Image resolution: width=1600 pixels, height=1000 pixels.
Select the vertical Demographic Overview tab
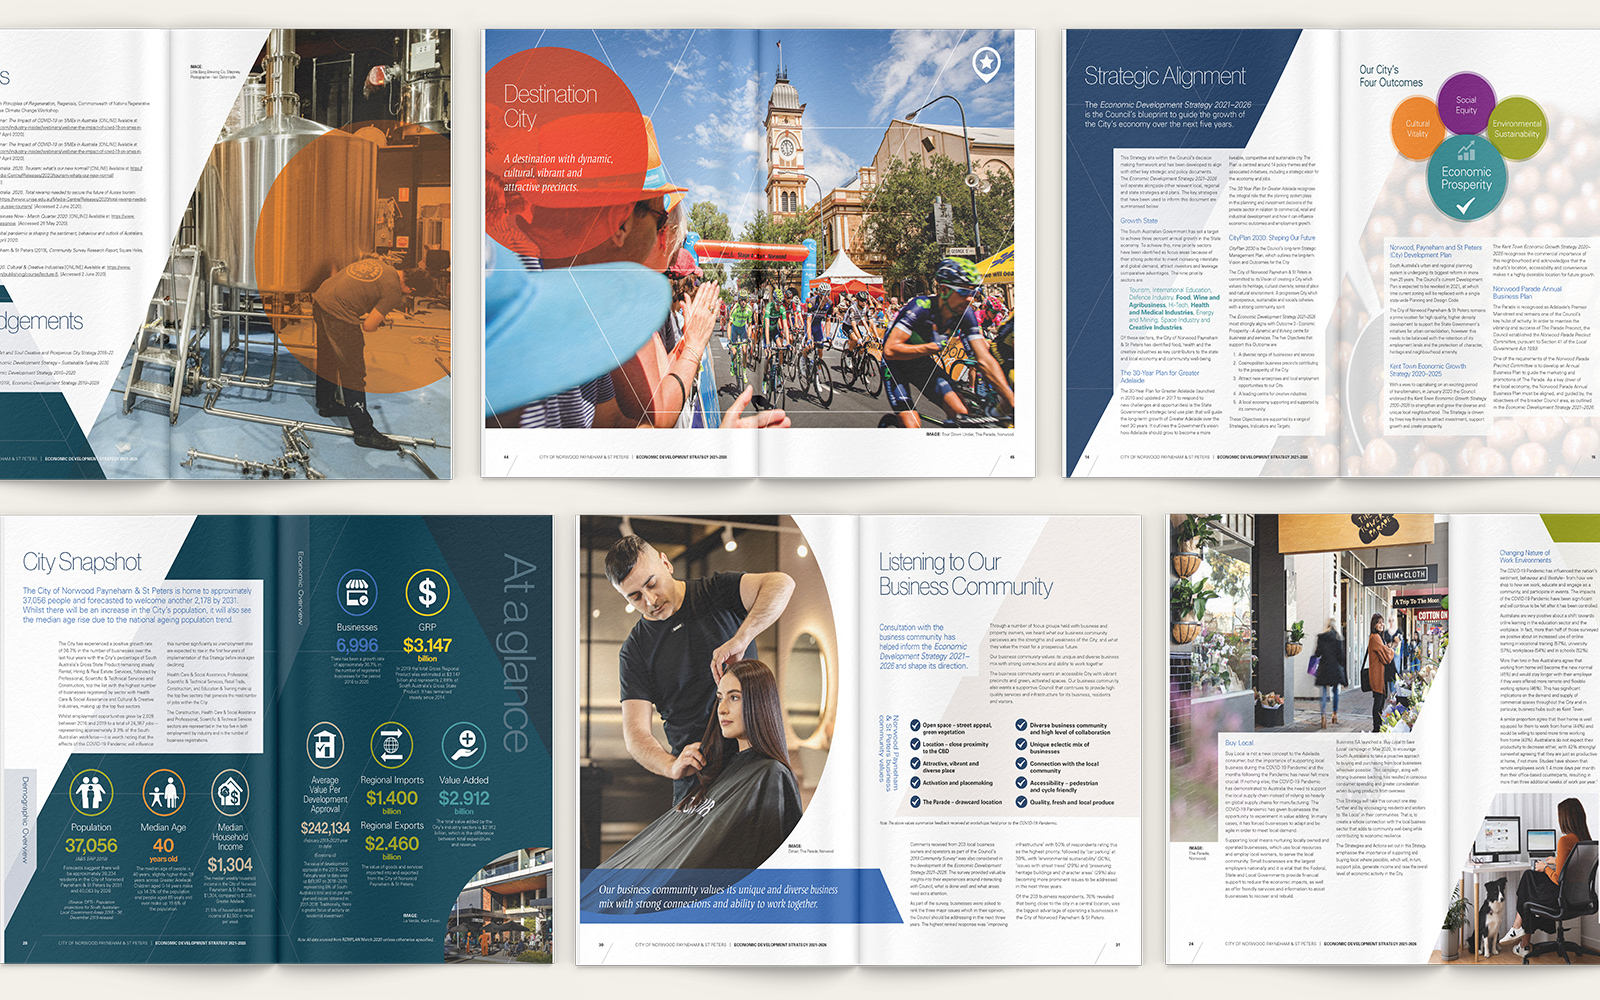point(26,820)
